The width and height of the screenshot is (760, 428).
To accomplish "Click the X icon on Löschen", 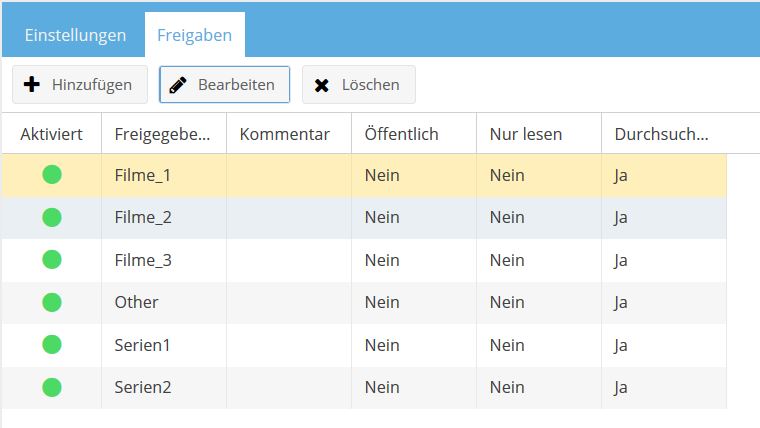I will pos(321,85).
